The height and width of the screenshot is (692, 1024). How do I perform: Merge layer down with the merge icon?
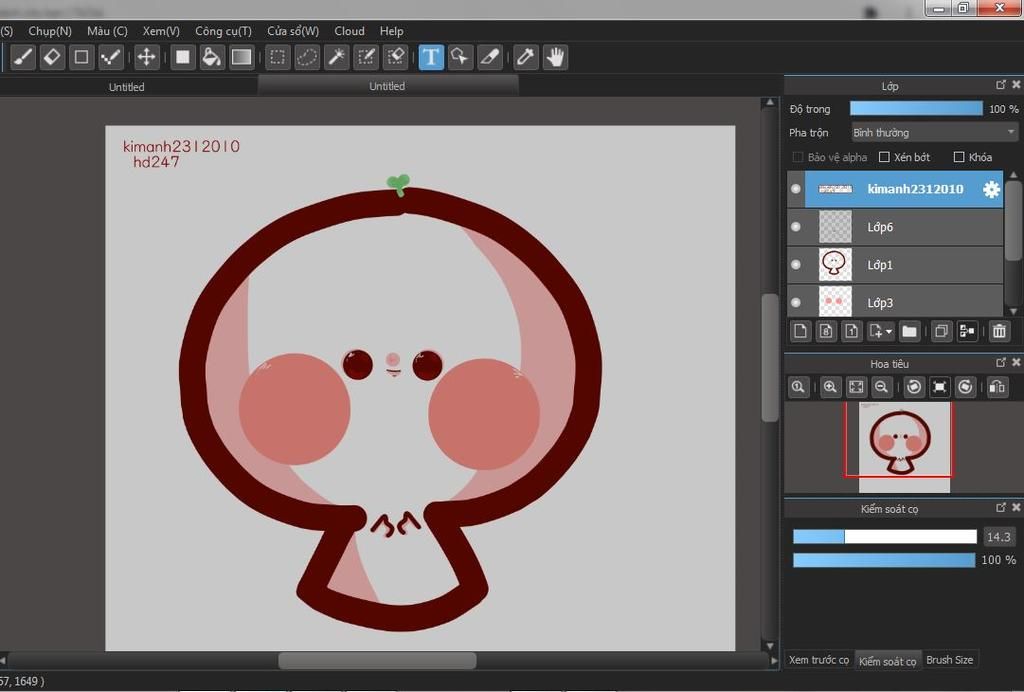pyautogui.click(x=967, y=332)
